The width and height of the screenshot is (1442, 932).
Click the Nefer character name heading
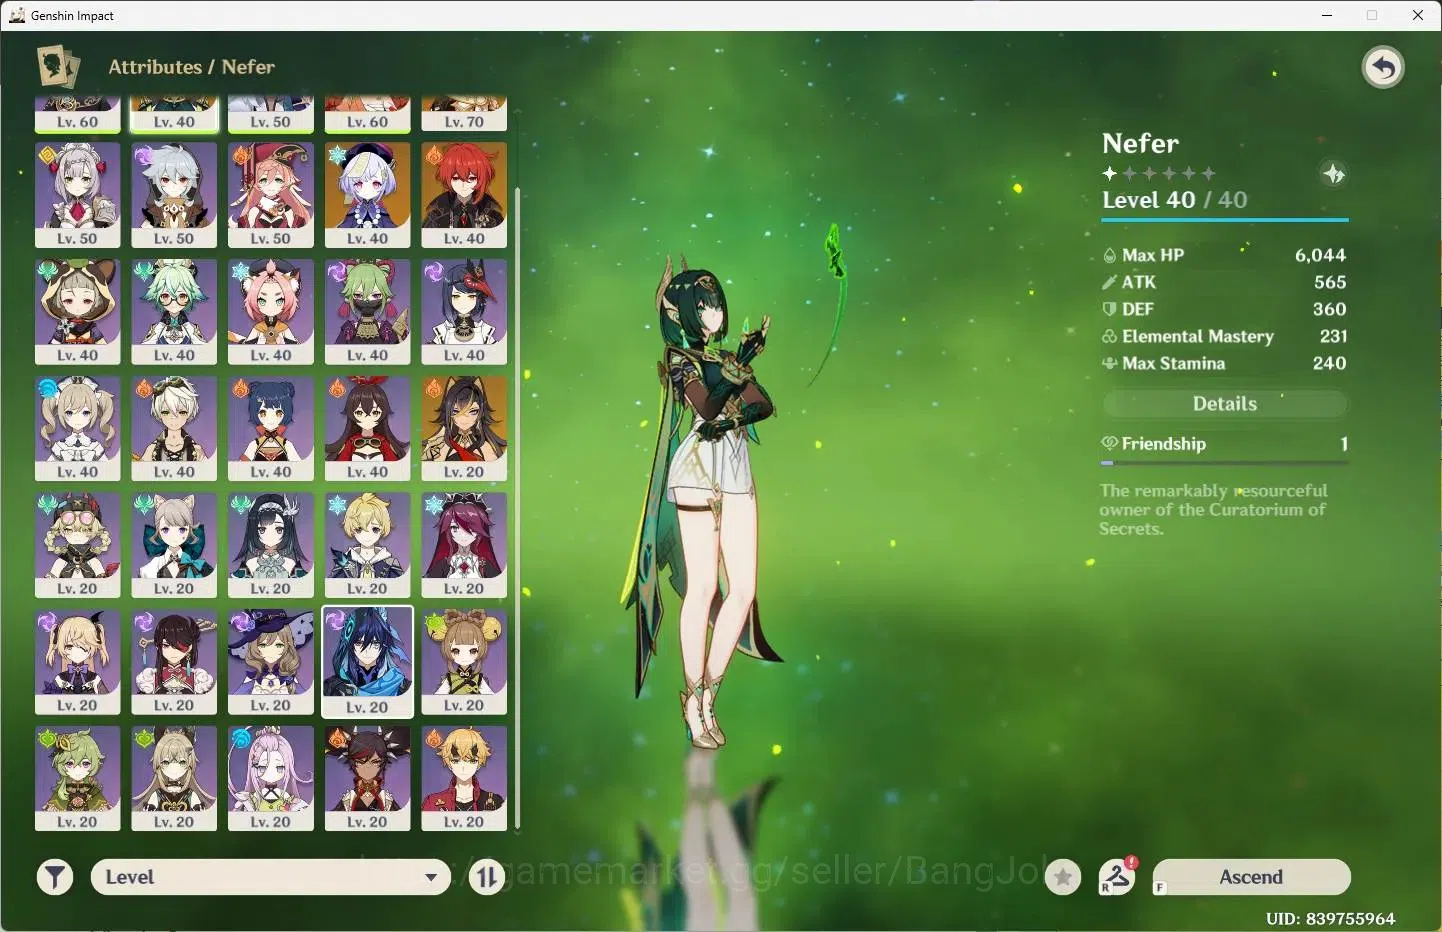(1140, 143)
